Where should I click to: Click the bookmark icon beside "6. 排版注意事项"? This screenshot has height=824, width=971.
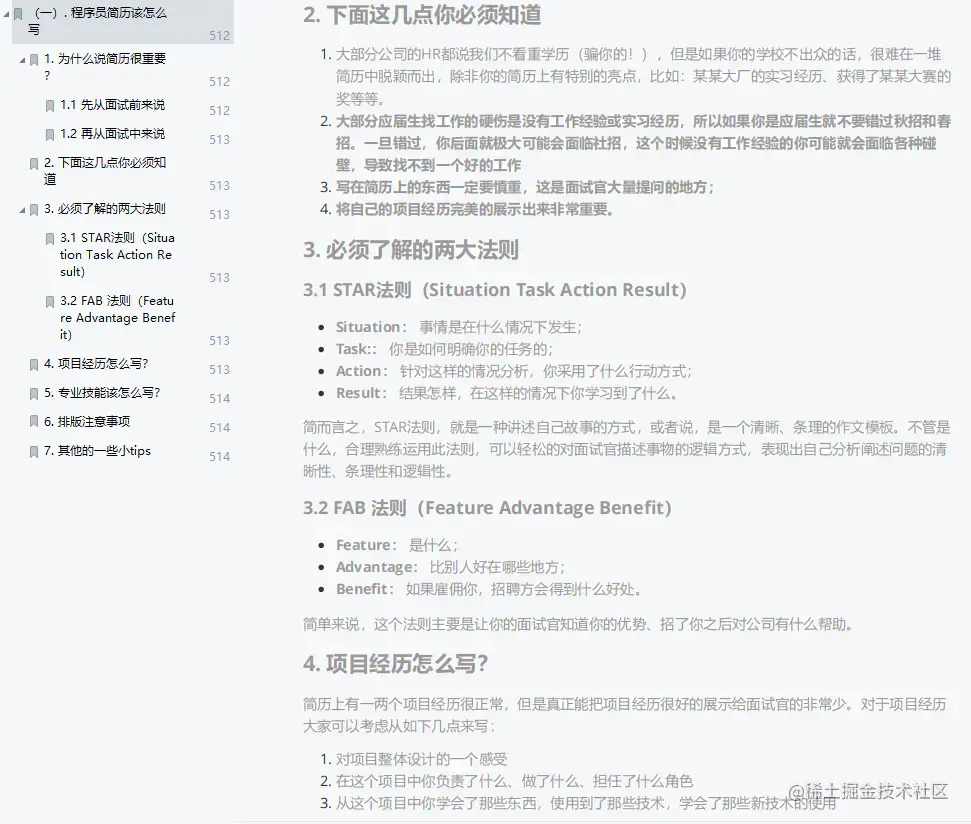coord(32,422)
